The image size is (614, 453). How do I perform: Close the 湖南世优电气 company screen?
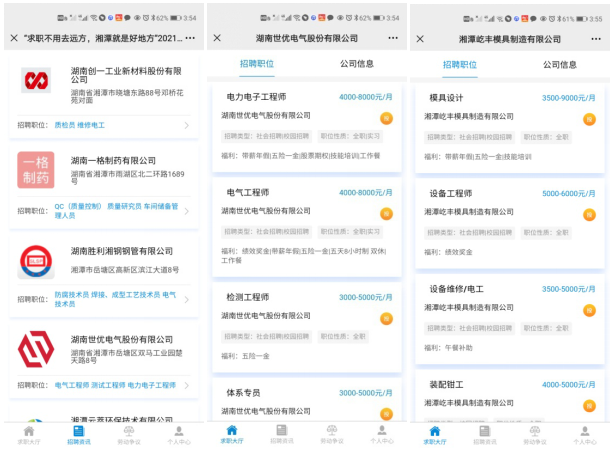click(217, 38)
